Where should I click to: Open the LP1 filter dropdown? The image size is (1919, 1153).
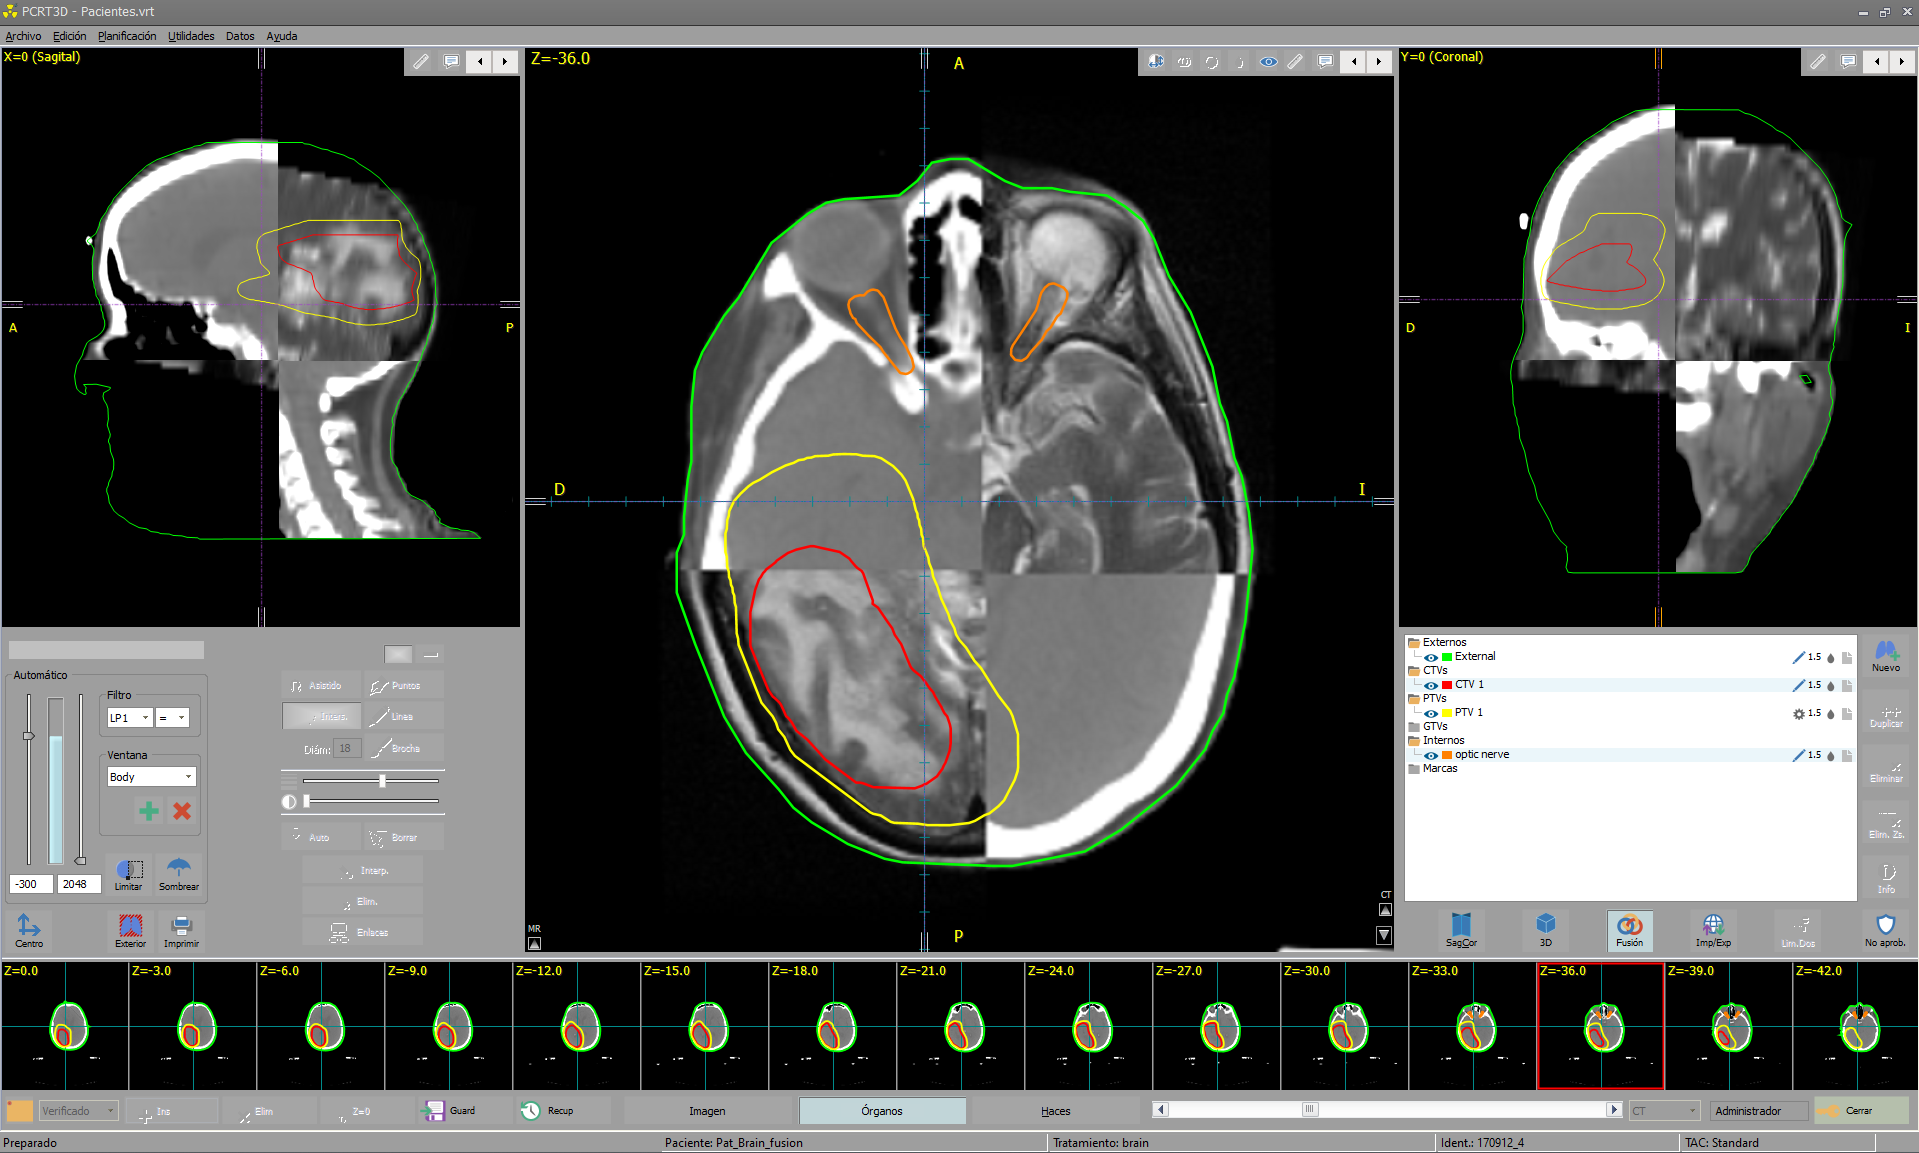pos(130,718)
